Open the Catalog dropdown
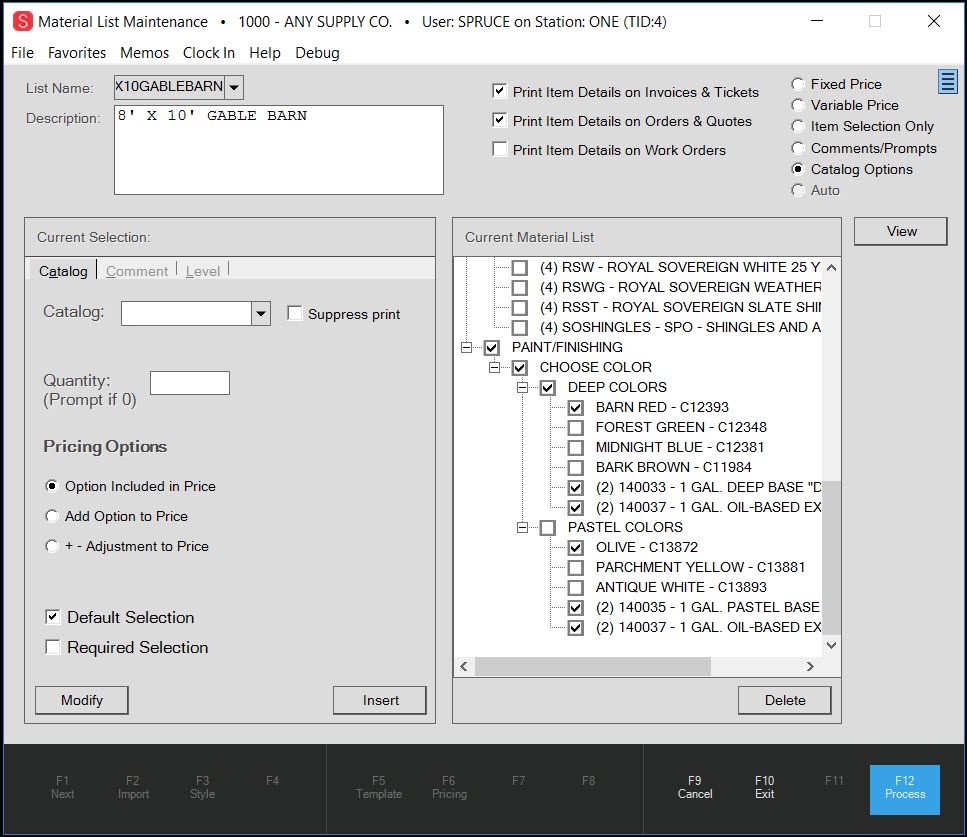 coord(259,312)
